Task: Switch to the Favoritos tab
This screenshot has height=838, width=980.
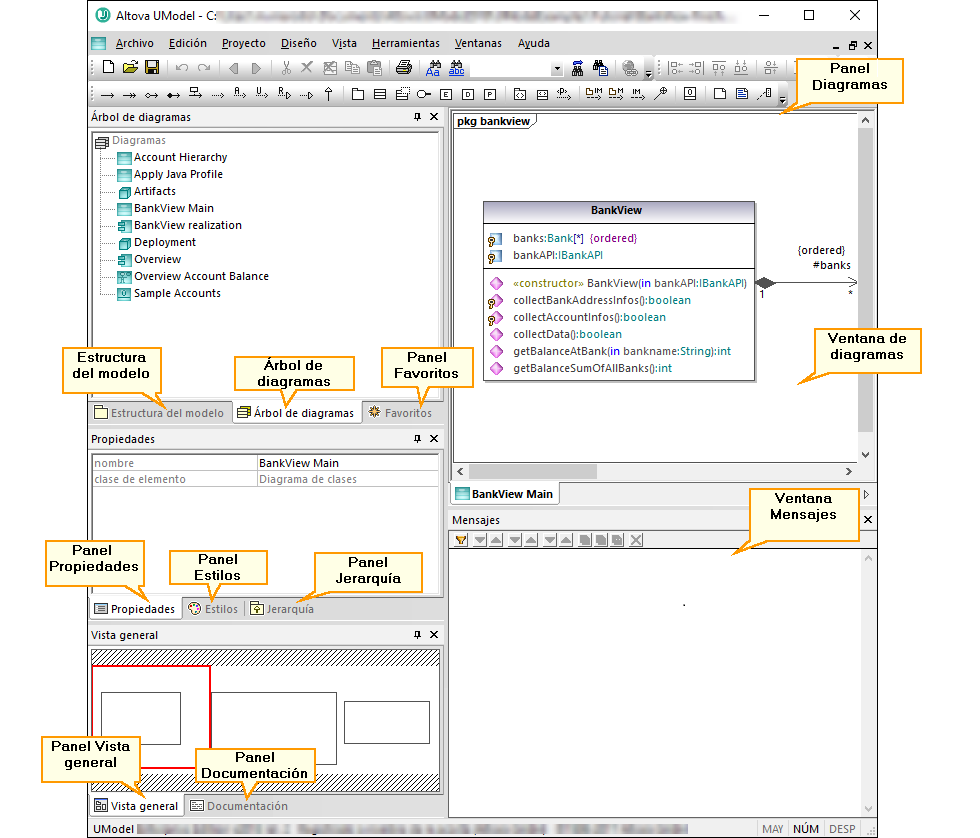Action: tap(401, 413)
